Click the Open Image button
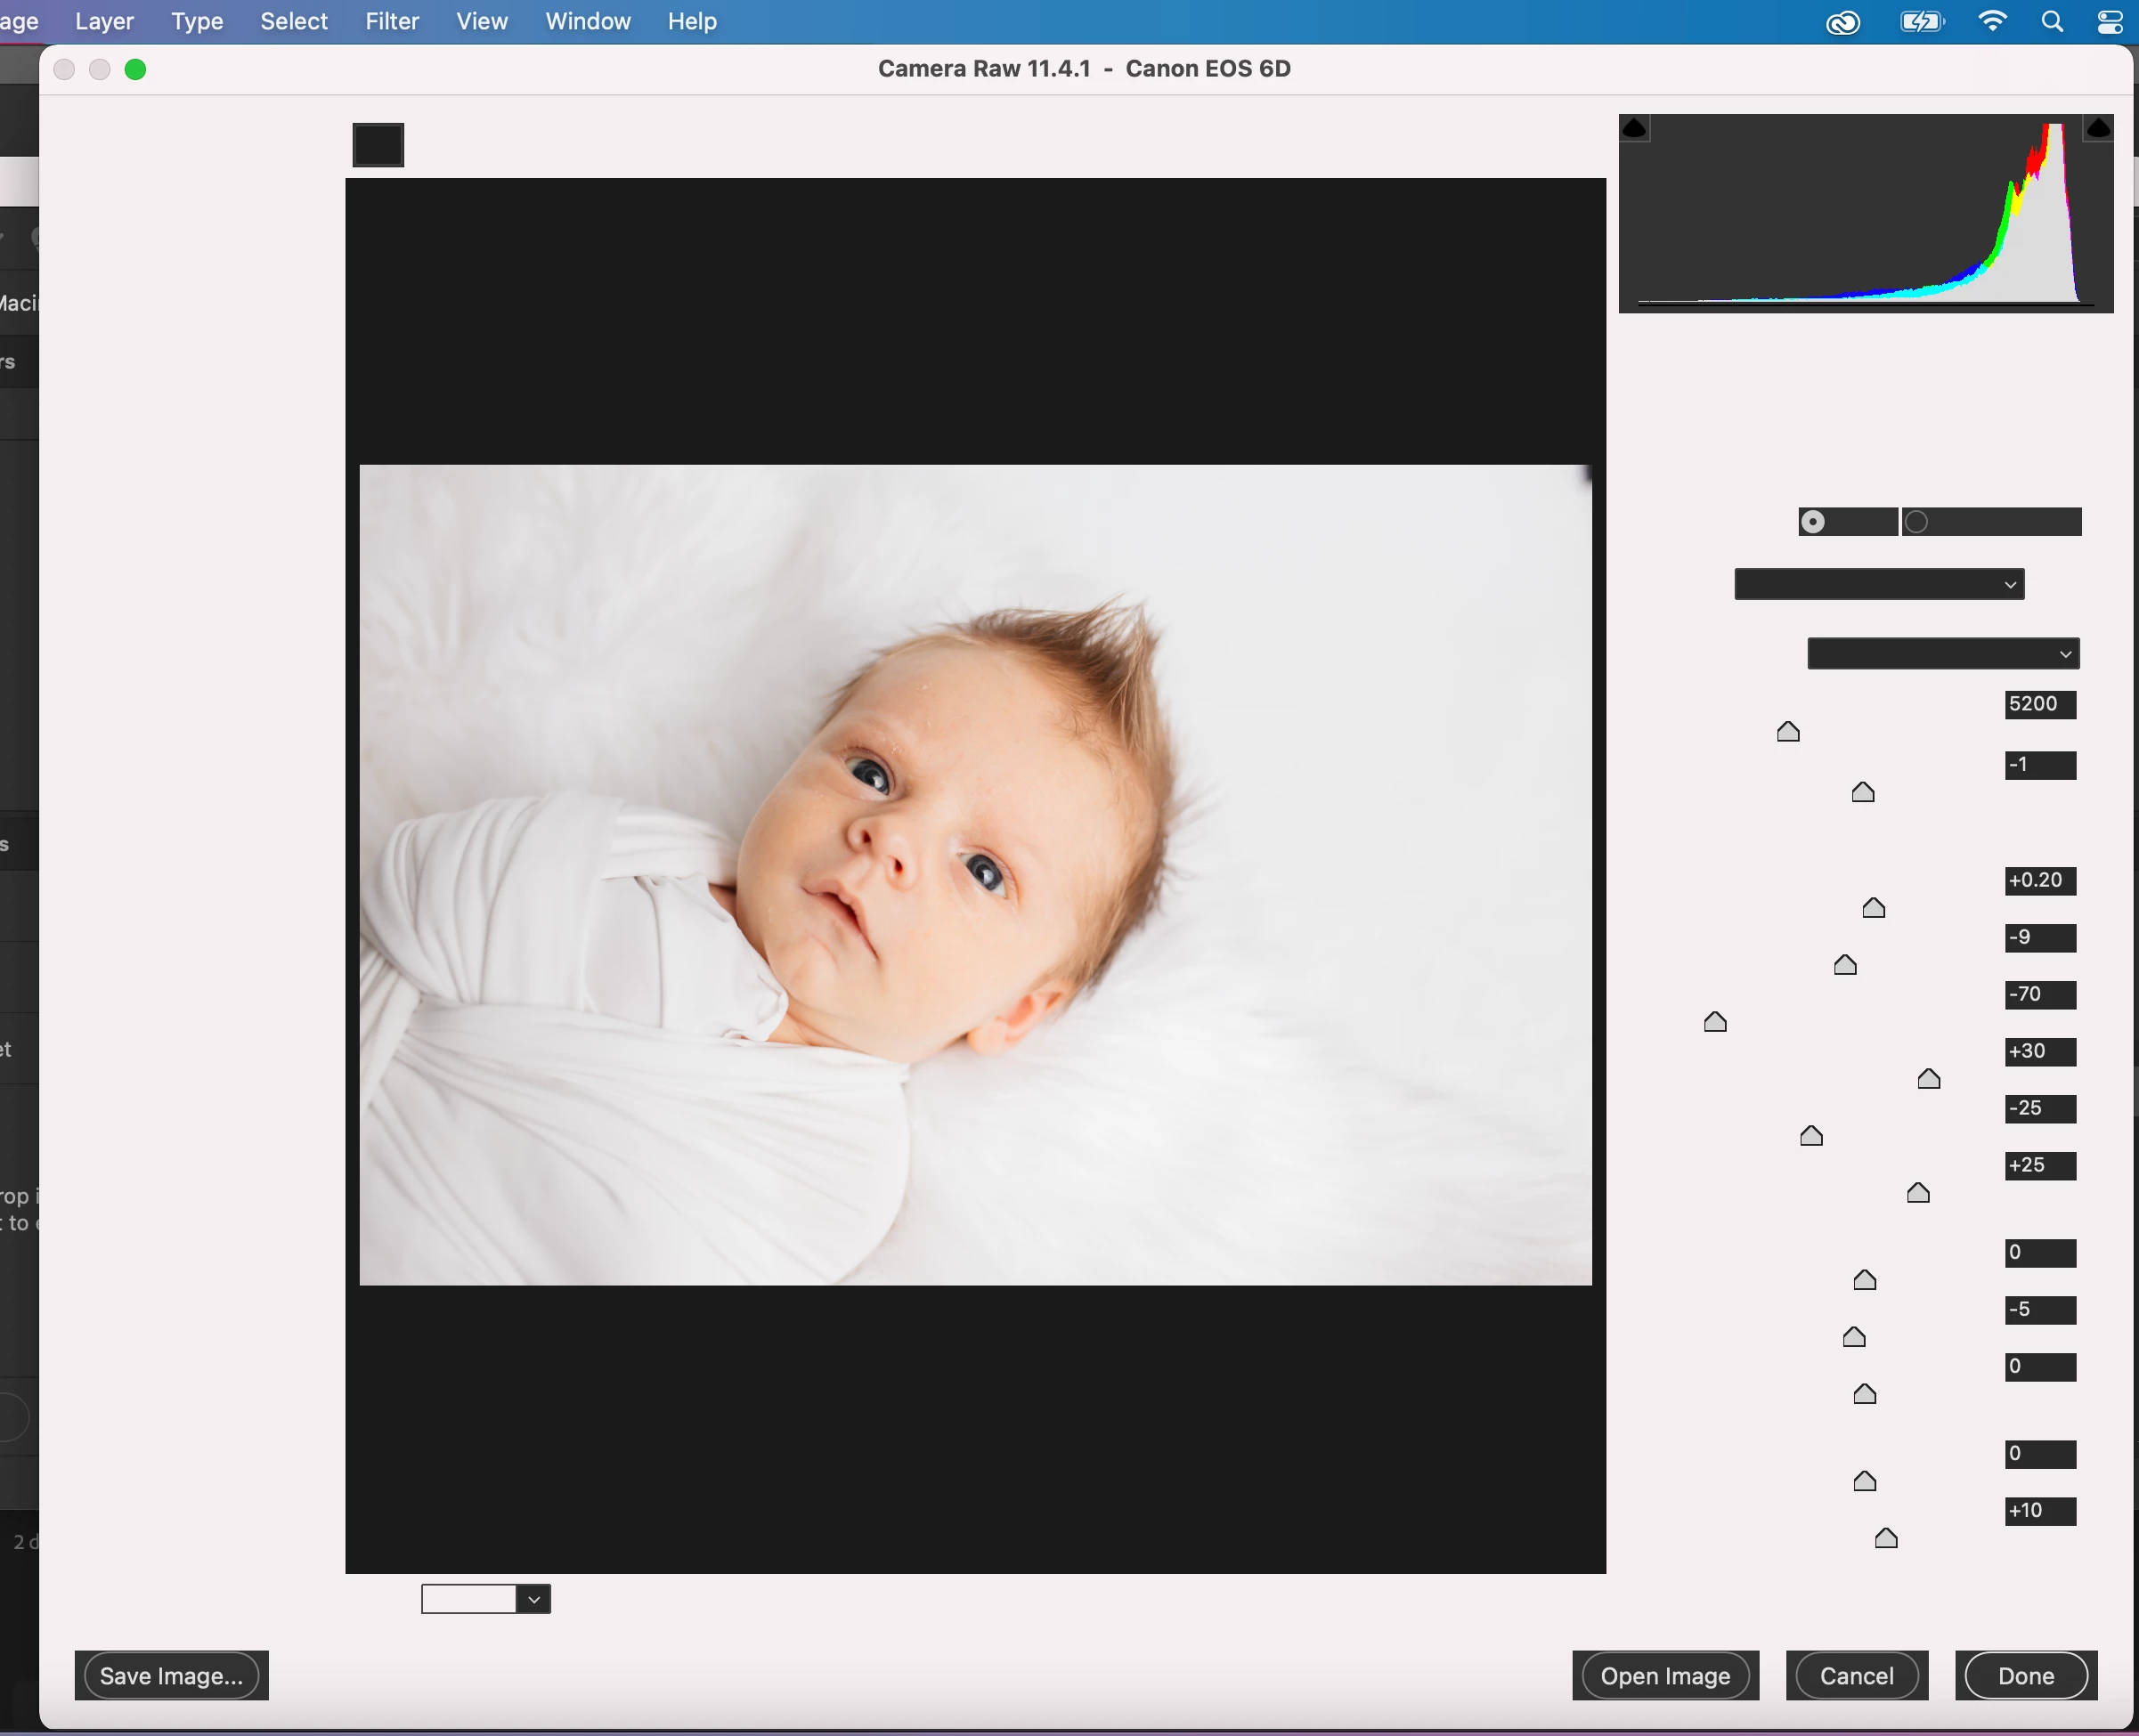 (x=1665, y=1676)
